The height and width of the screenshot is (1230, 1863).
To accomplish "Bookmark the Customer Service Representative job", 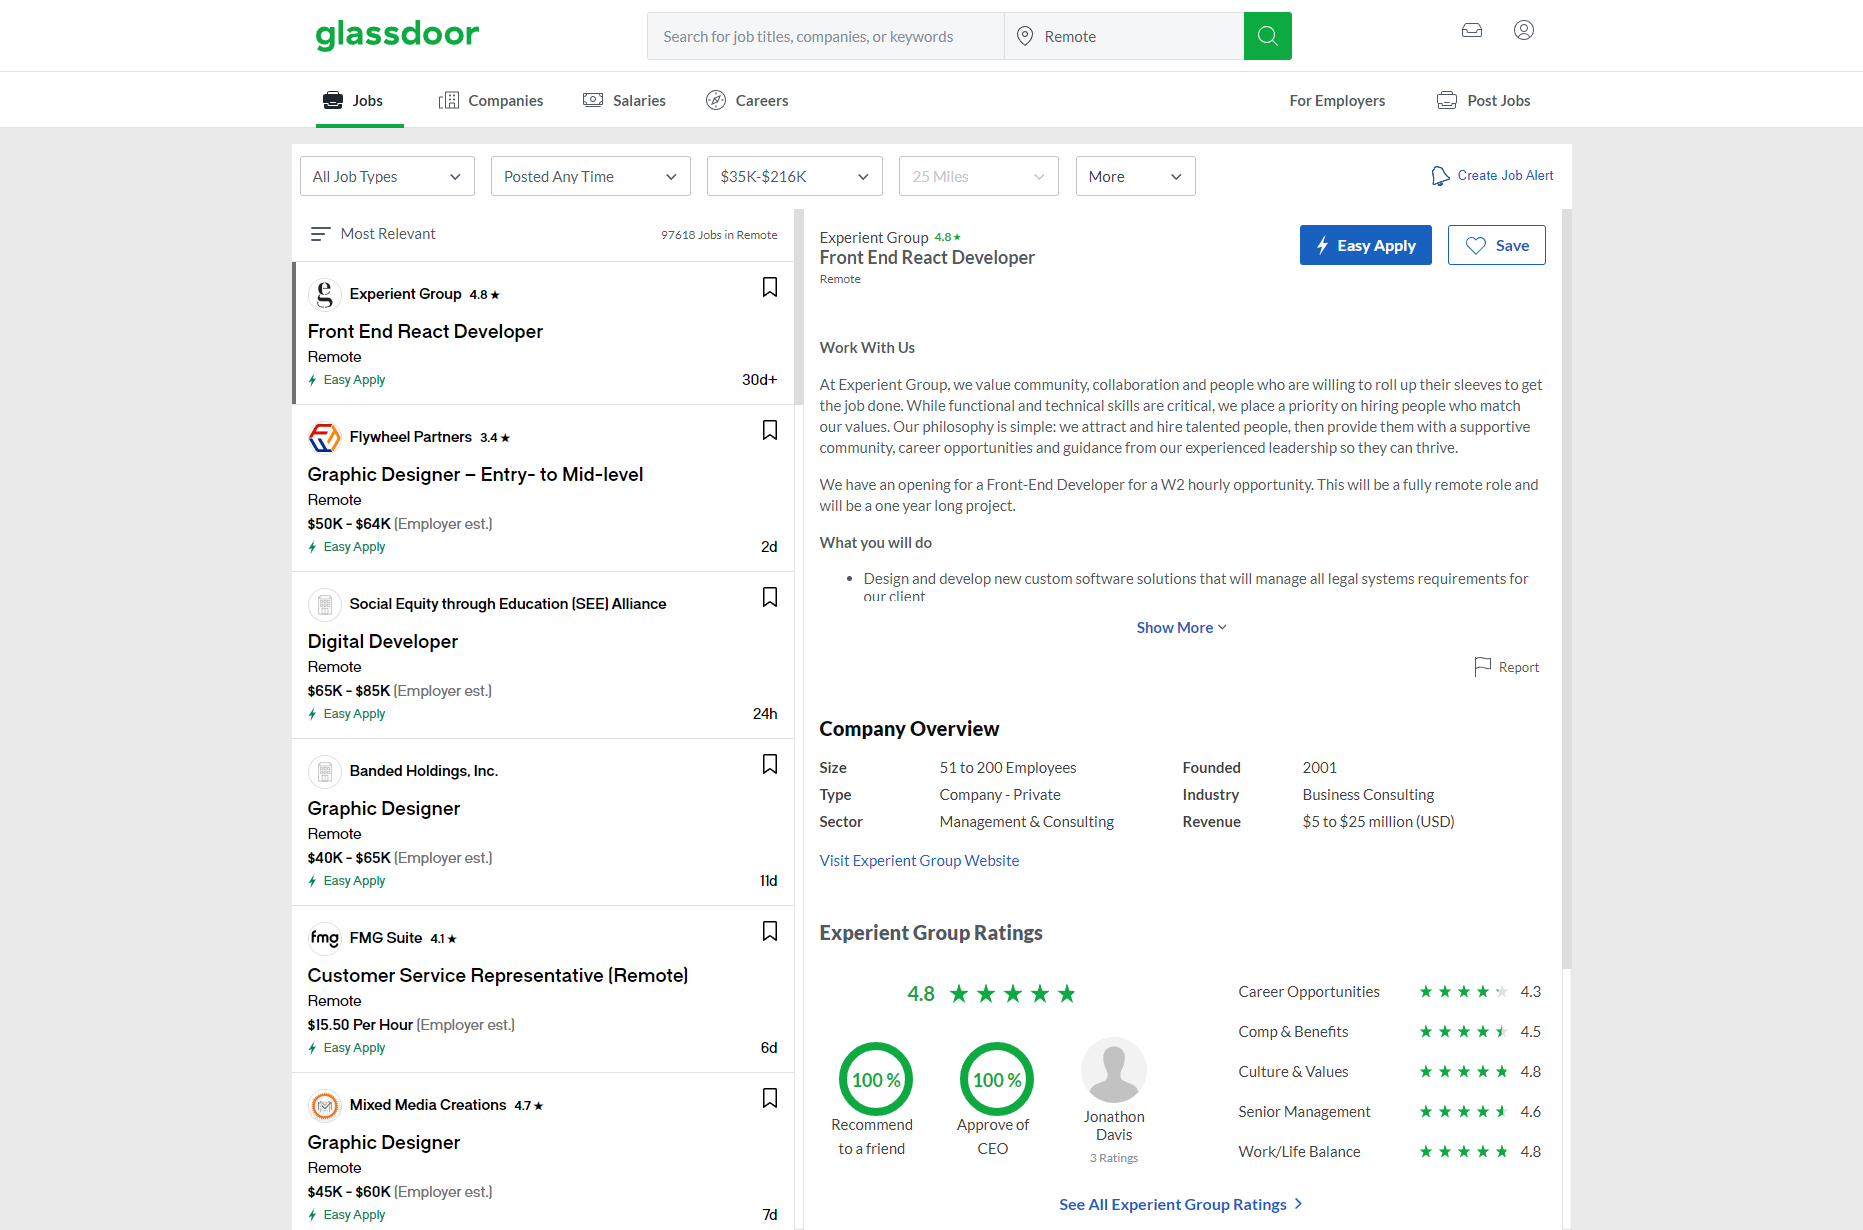I will 770,931.
